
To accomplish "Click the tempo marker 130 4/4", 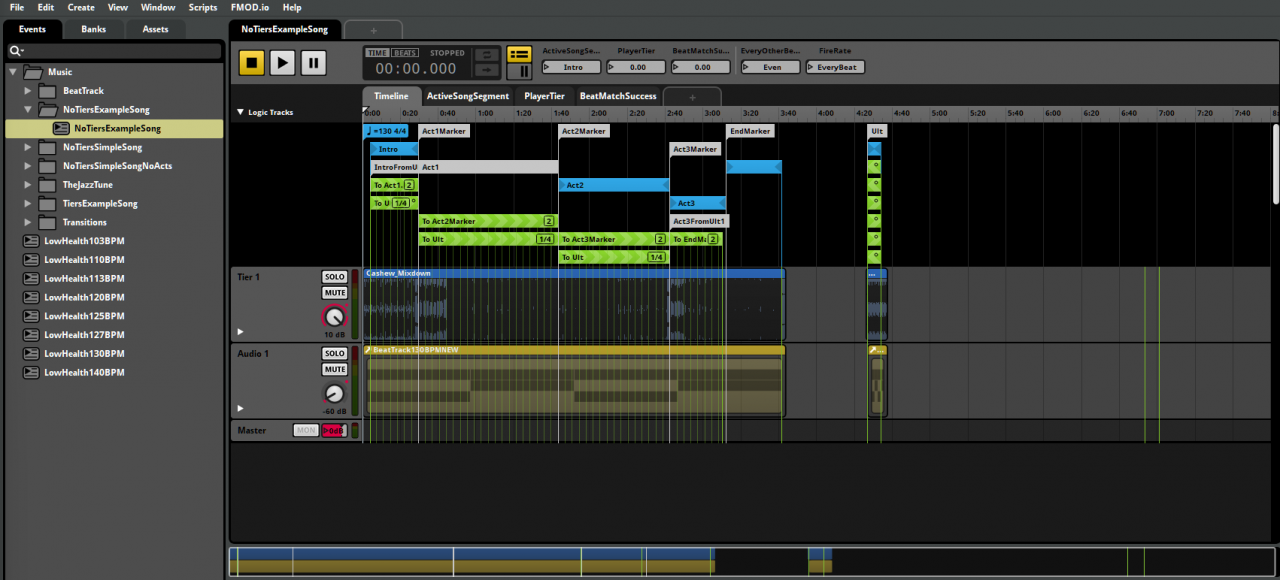I will click(388, 131).
